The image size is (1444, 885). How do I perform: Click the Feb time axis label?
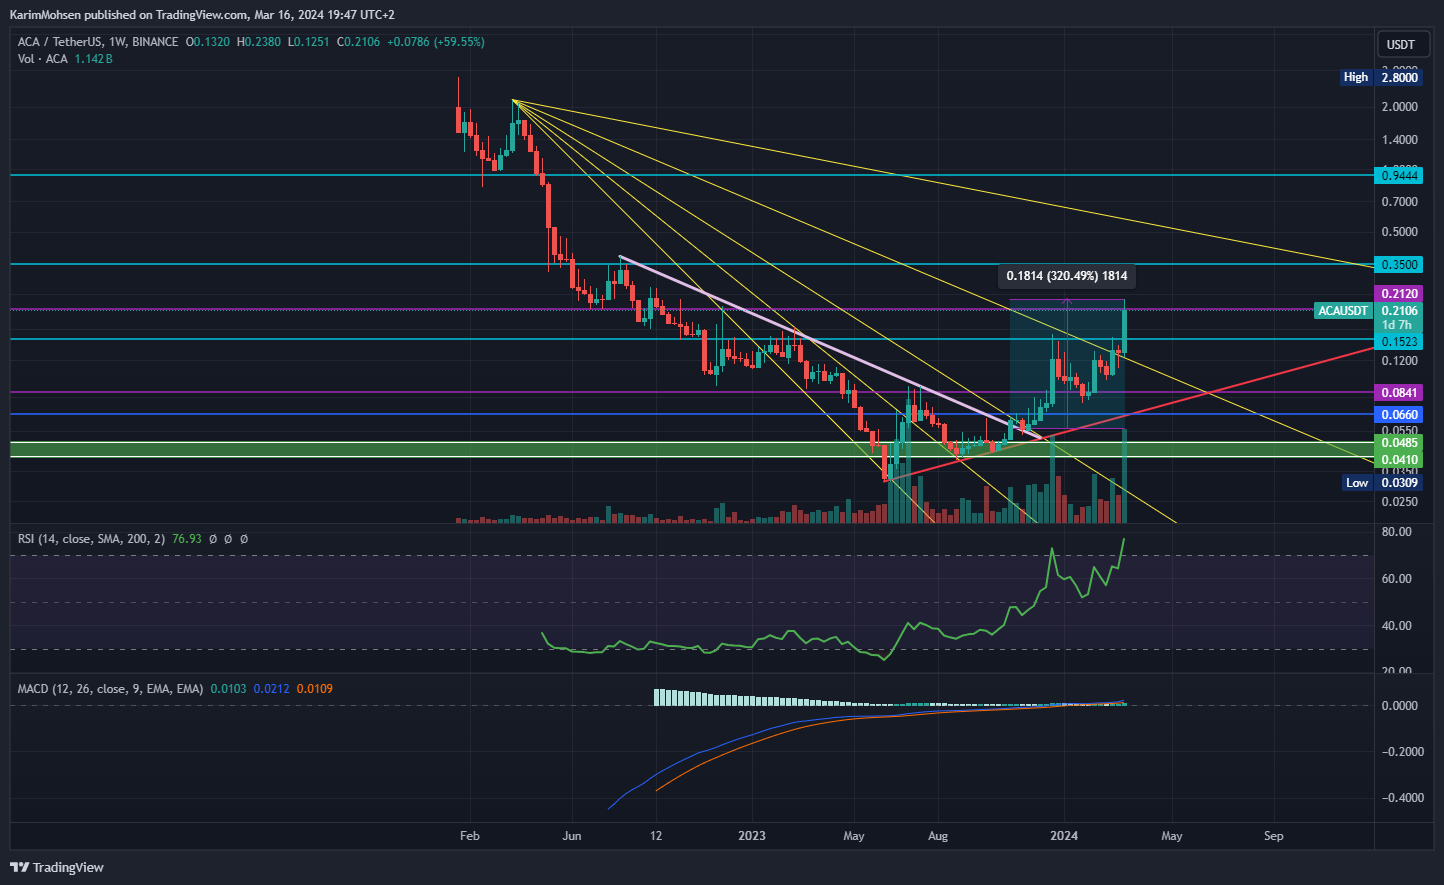[x=469, y=836]
